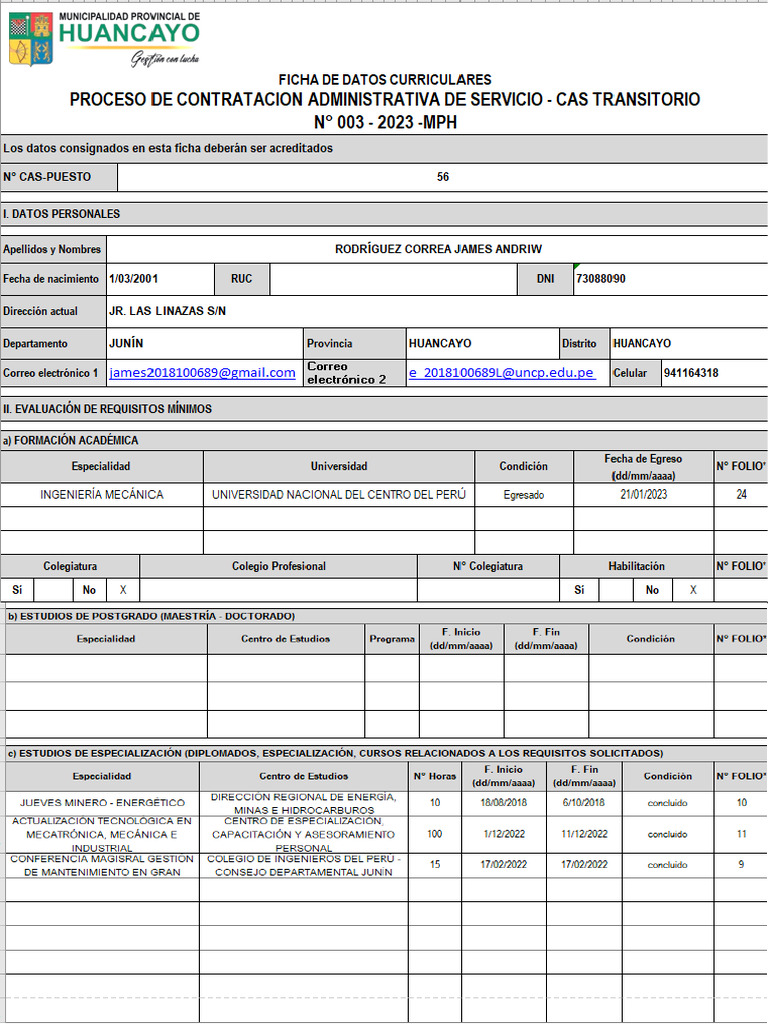Select the birth date 1/03/2001 cell
768x1024 pixels.
134,279
